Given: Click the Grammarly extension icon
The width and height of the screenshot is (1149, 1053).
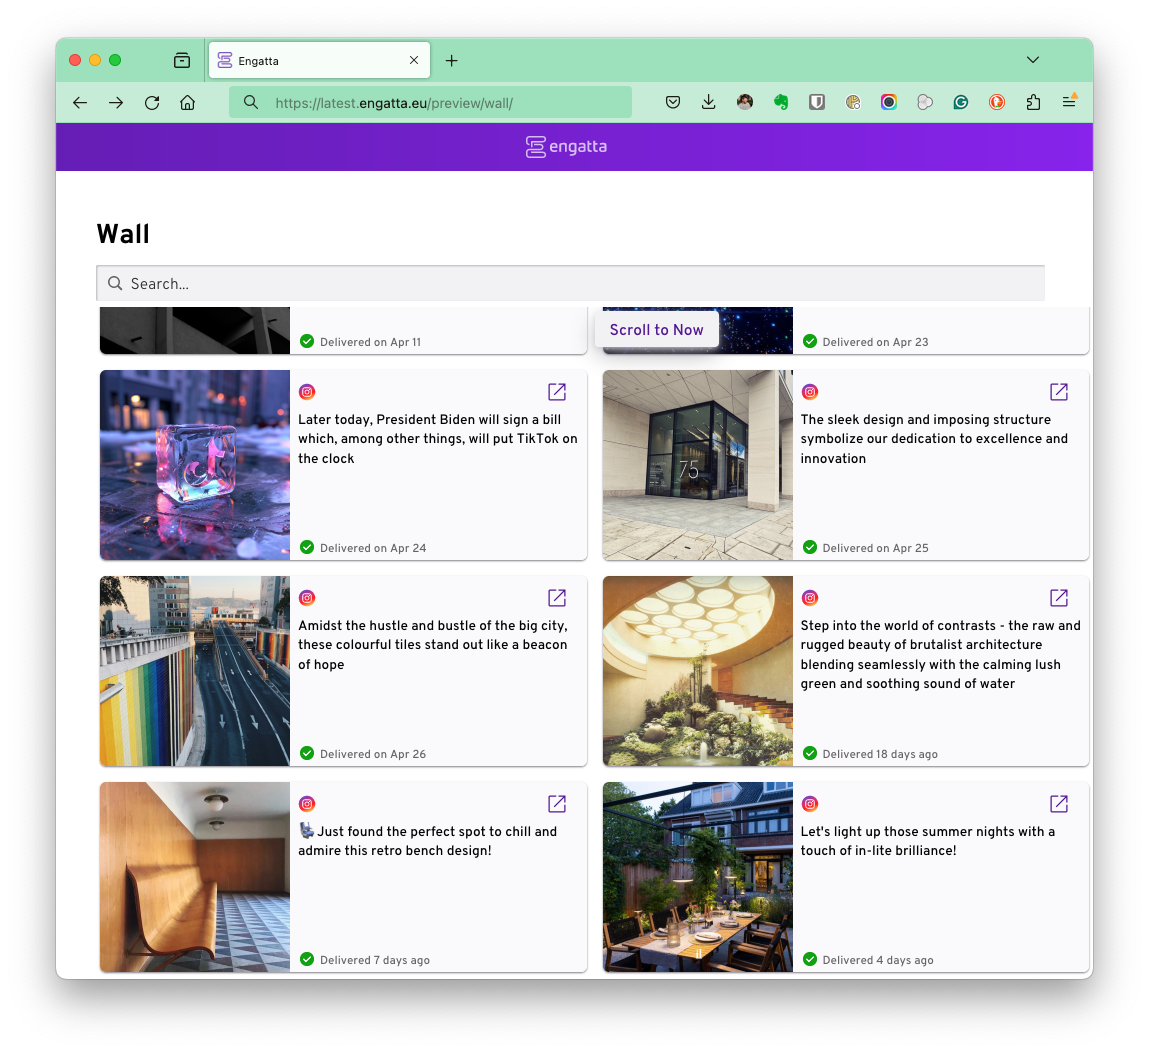Looking at the screenshot, I should tap(961, 102).
